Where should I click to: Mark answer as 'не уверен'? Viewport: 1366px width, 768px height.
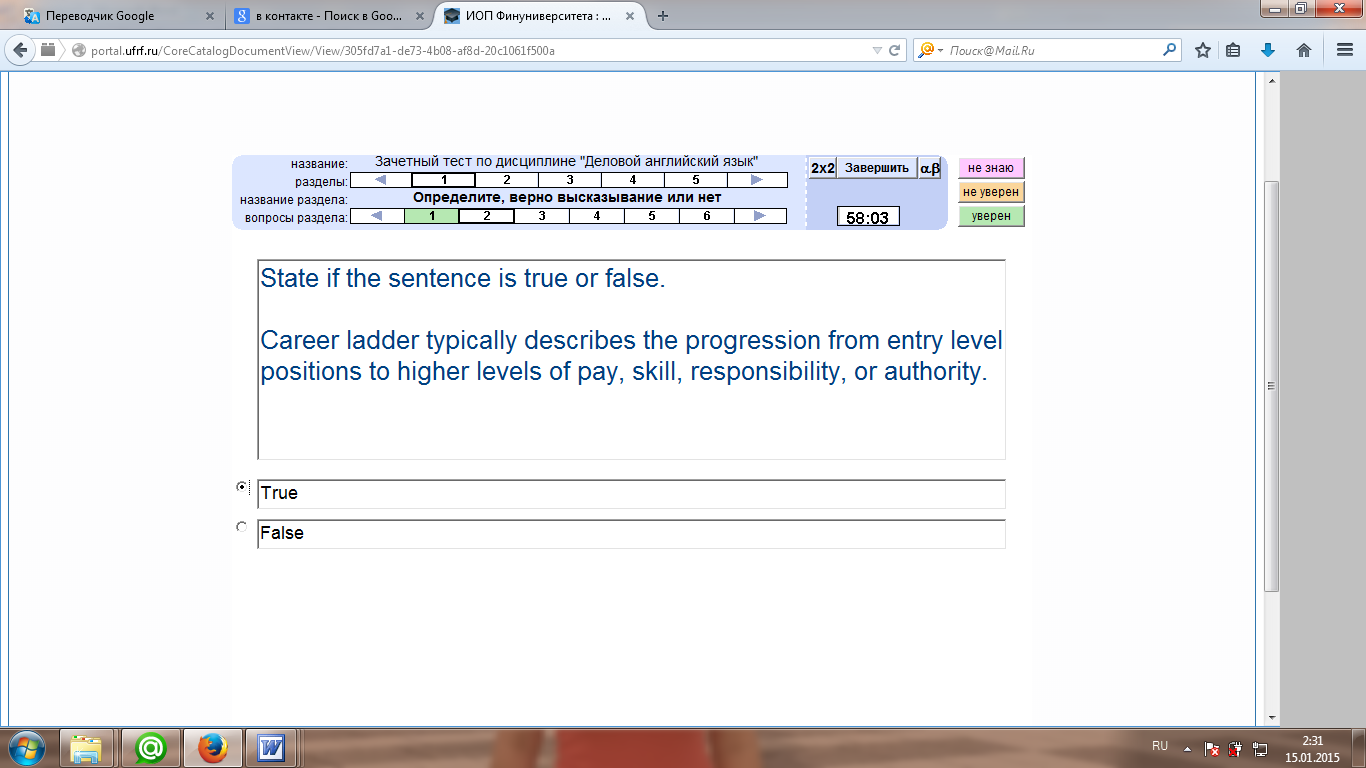991,192
